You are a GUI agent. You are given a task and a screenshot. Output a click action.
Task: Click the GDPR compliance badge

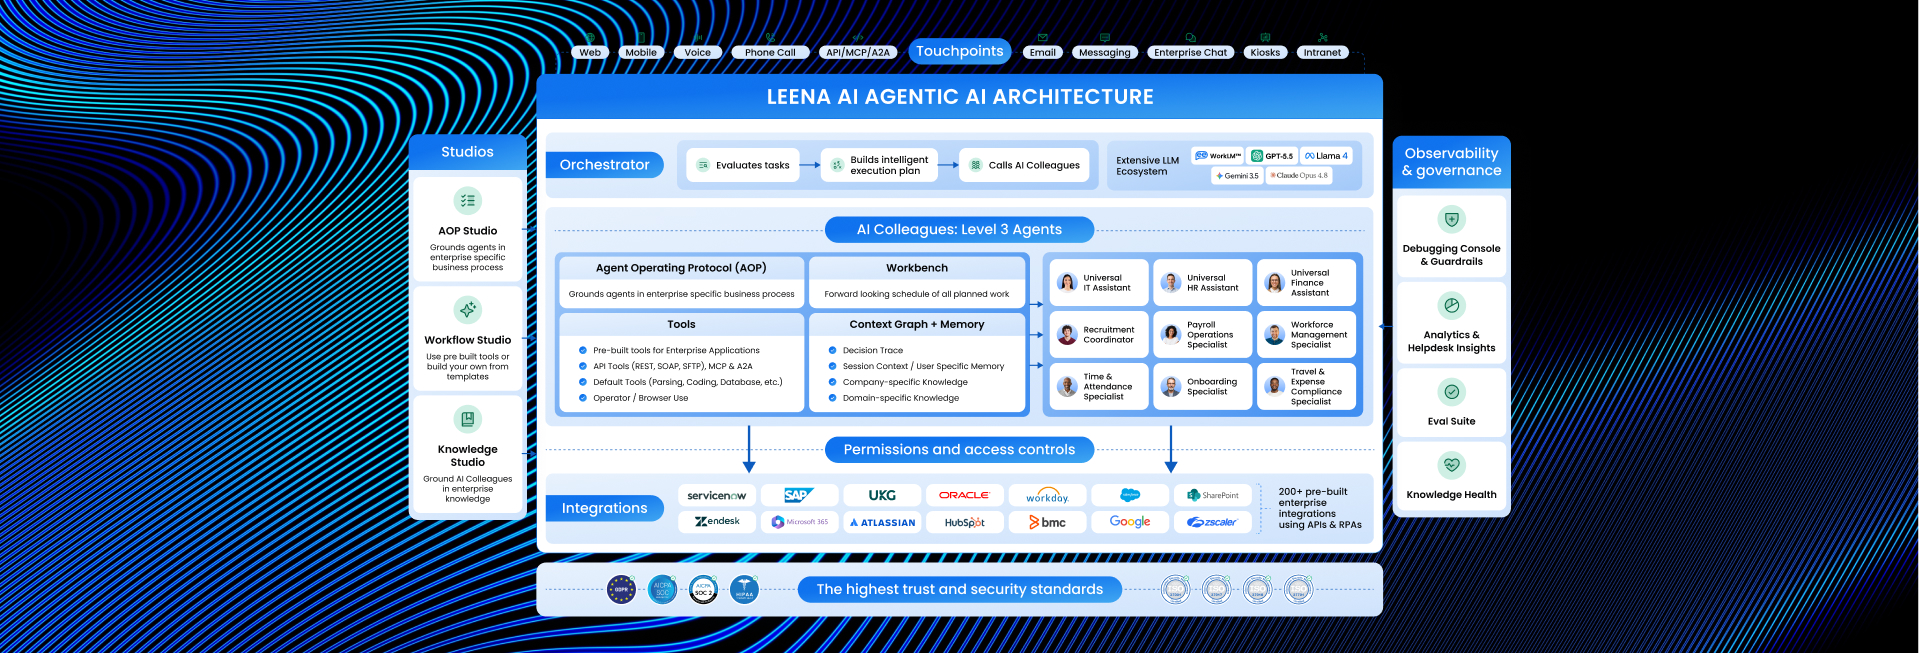[621, 589]
